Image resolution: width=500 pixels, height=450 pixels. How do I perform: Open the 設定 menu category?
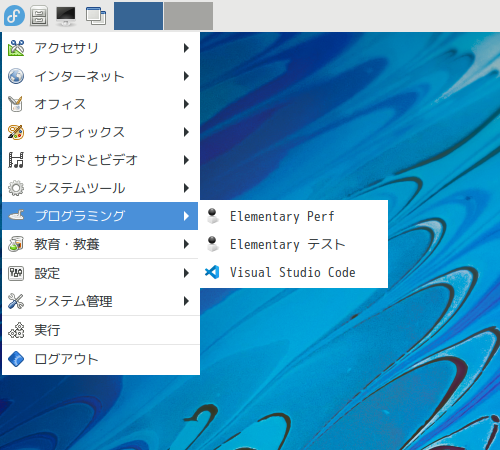(100, 273)
